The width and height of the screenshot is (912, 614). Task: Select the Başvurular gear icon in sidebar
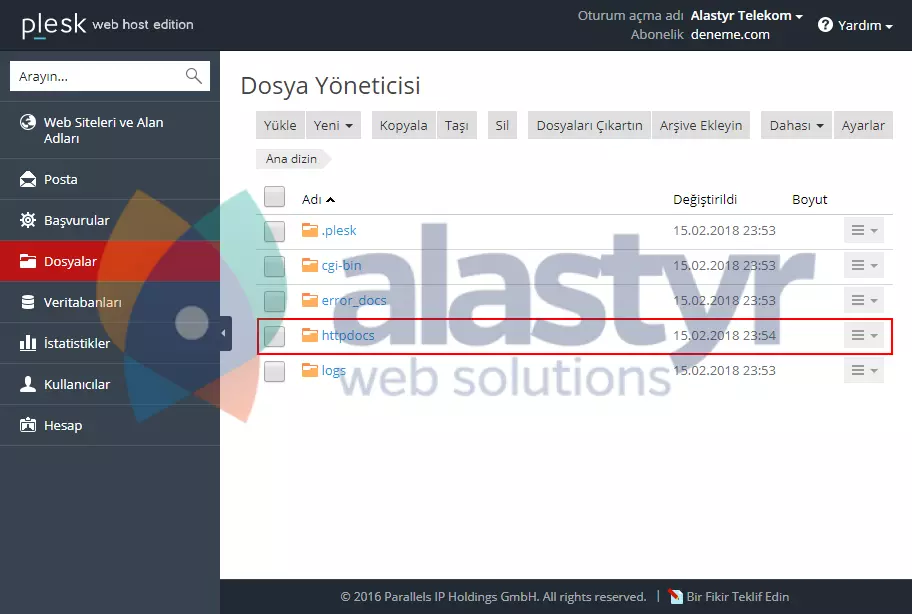(x=29, y=220)
